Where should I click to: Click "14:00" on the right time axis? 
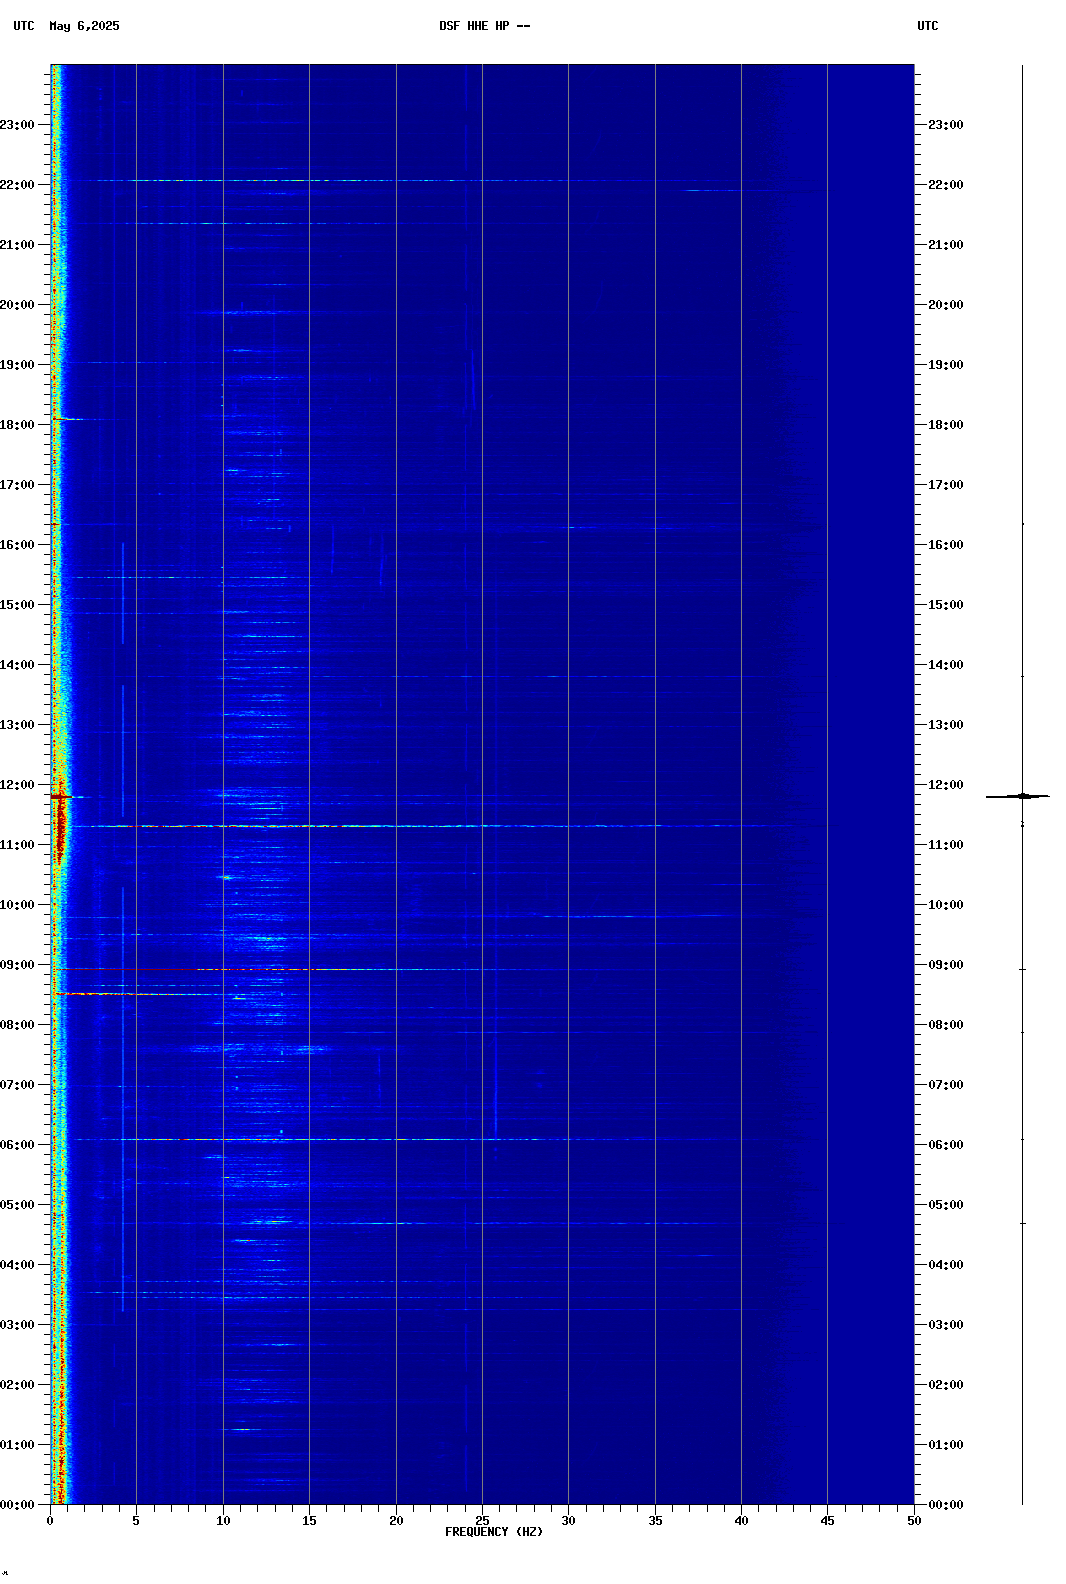946,665
